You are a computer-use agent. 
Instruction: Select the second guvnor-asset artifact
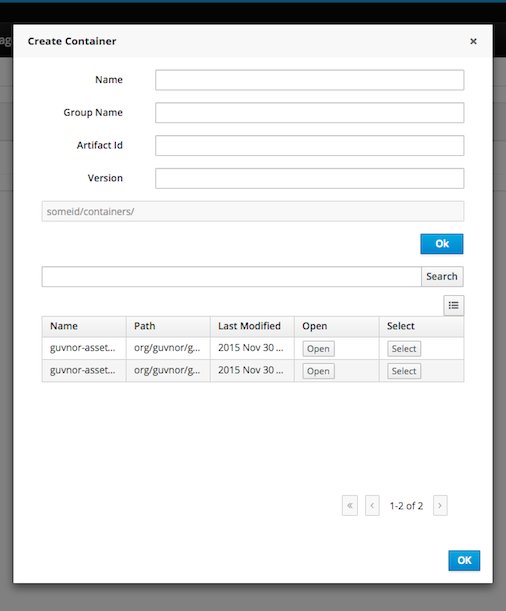click(x=404, y=371)
